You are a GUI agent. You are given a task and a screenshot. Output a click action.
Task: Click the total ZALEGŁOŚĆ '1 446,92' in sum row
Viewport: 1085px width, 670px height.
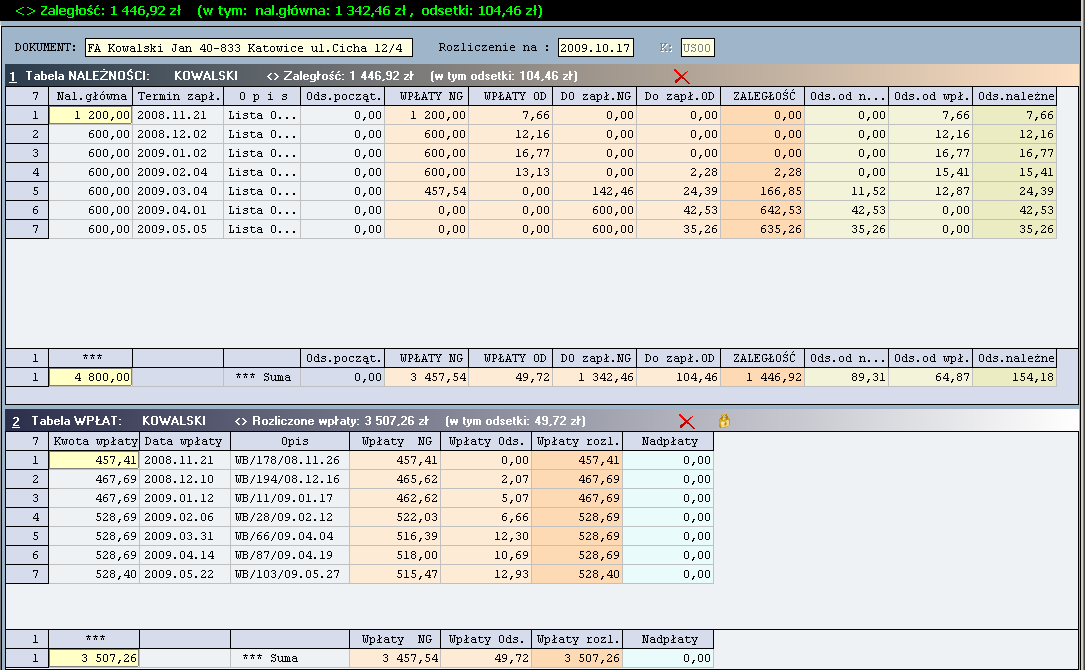(763, 377)
